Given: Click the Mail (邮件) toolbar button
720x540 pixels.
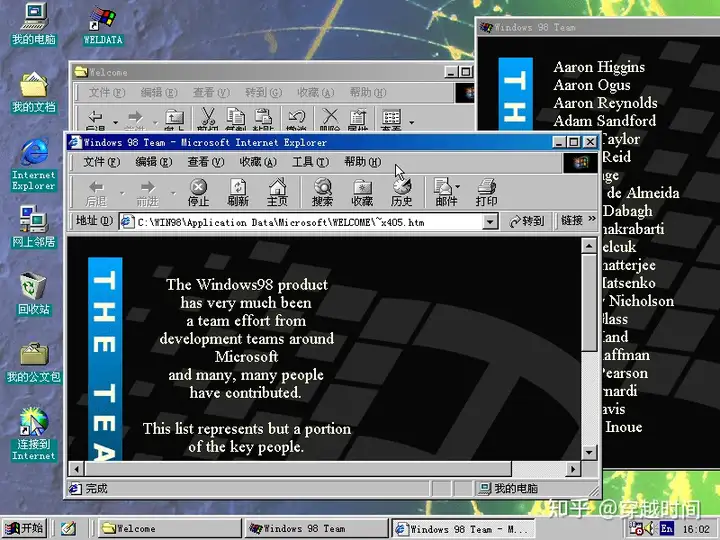Looking at the screenshot, I should pos(444,193).
